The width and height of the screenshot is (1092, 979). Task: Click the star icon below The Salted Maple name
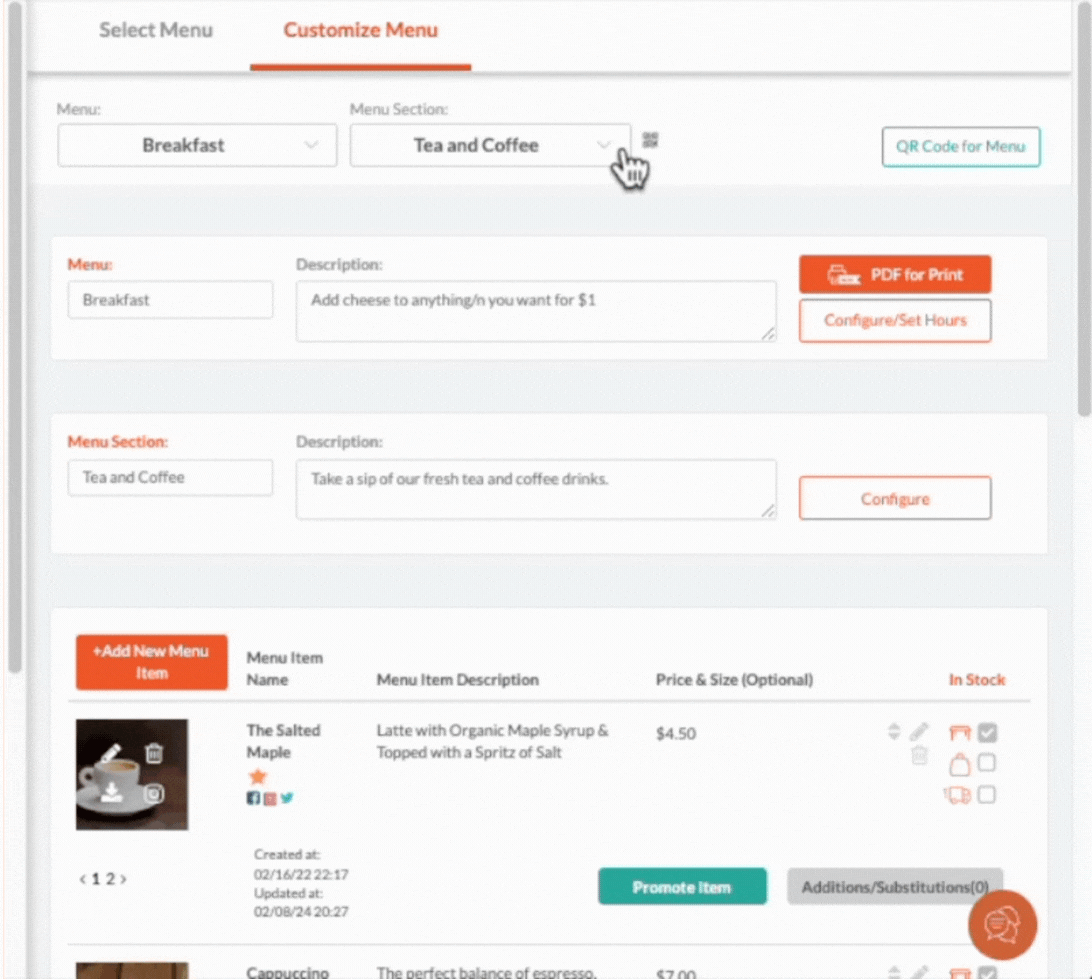pos(259,775)
